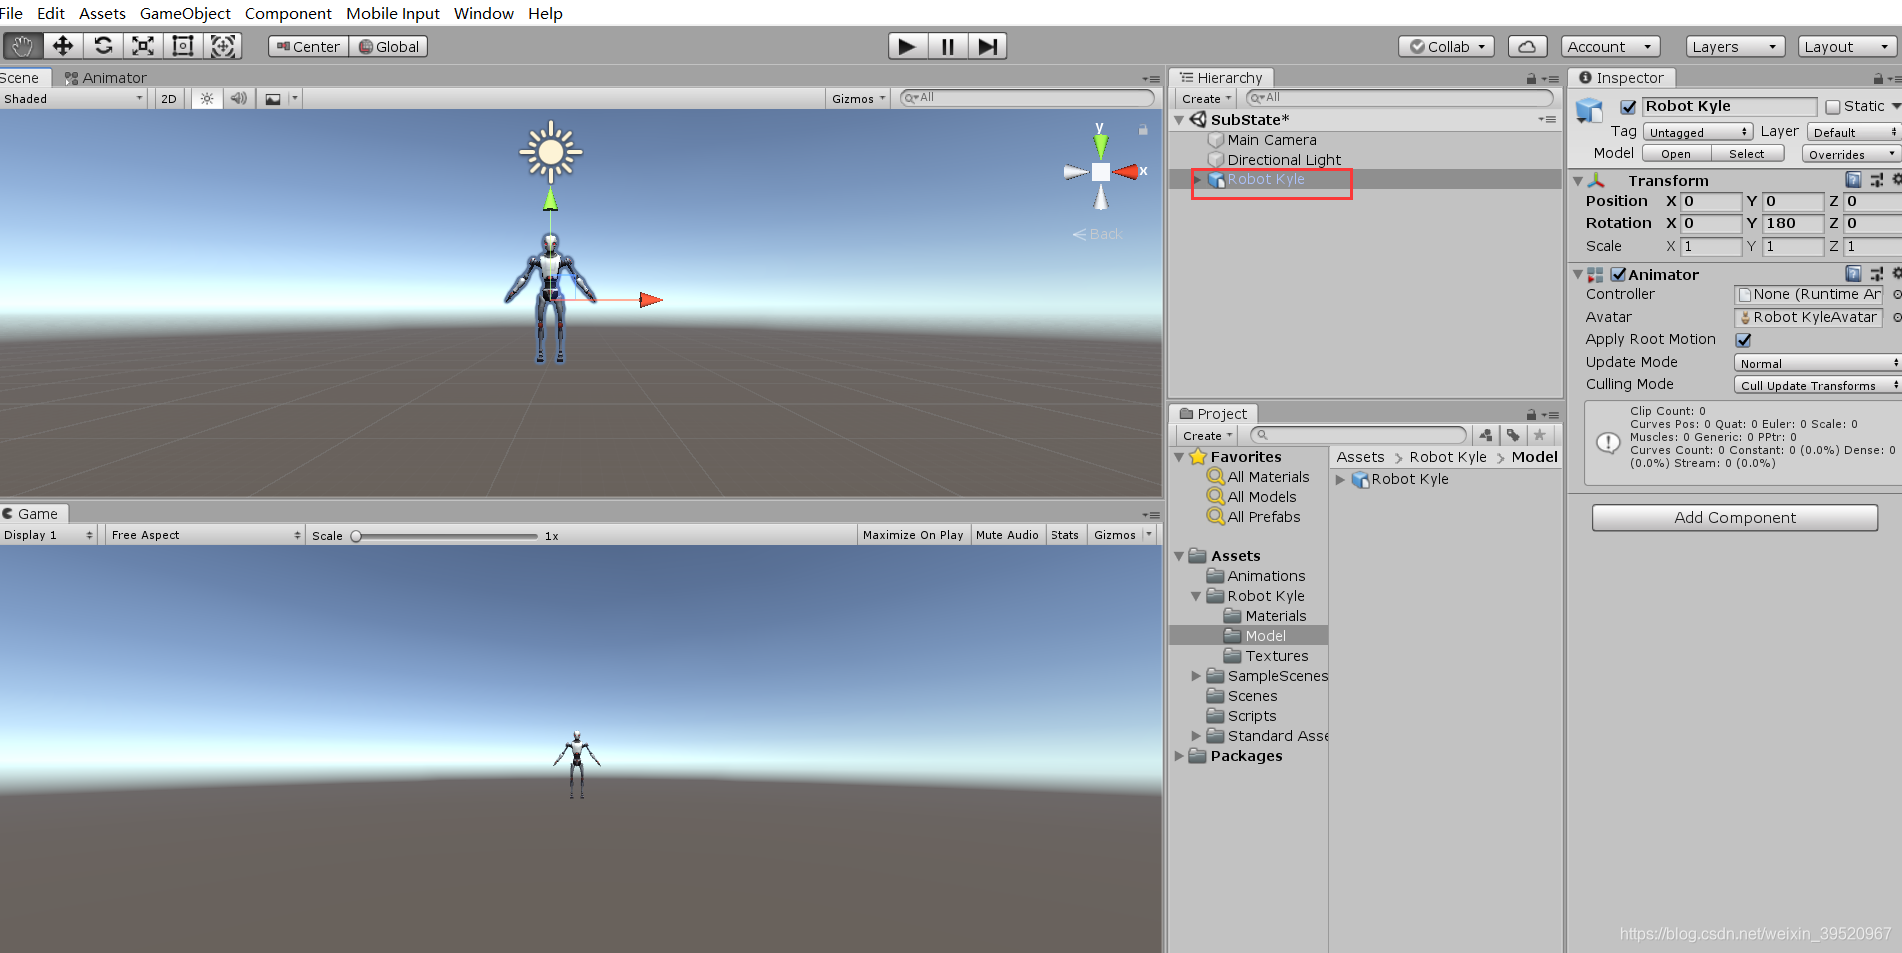Image resolution: width=1902 pixels, height=953 pixels.
Task: Open the Transform help icon
Action: 1853,180
